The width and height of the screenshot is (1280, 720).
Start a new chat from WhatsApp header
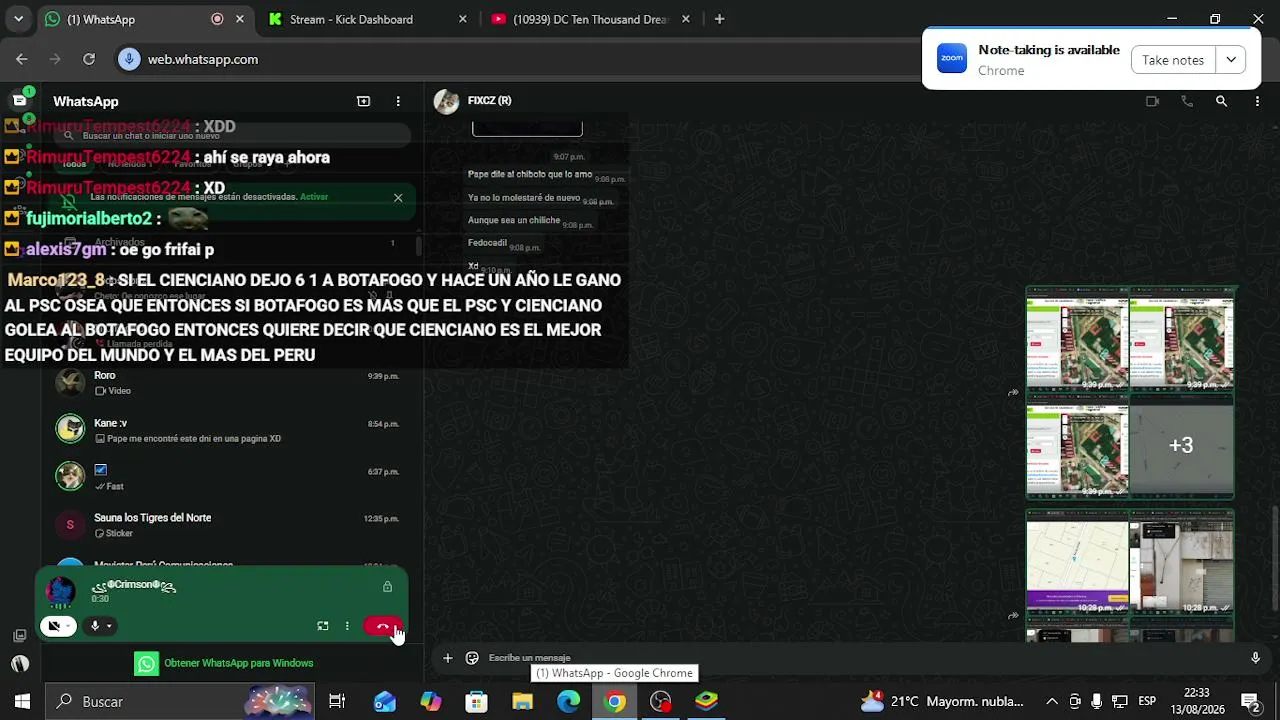[x=364, y=101]
